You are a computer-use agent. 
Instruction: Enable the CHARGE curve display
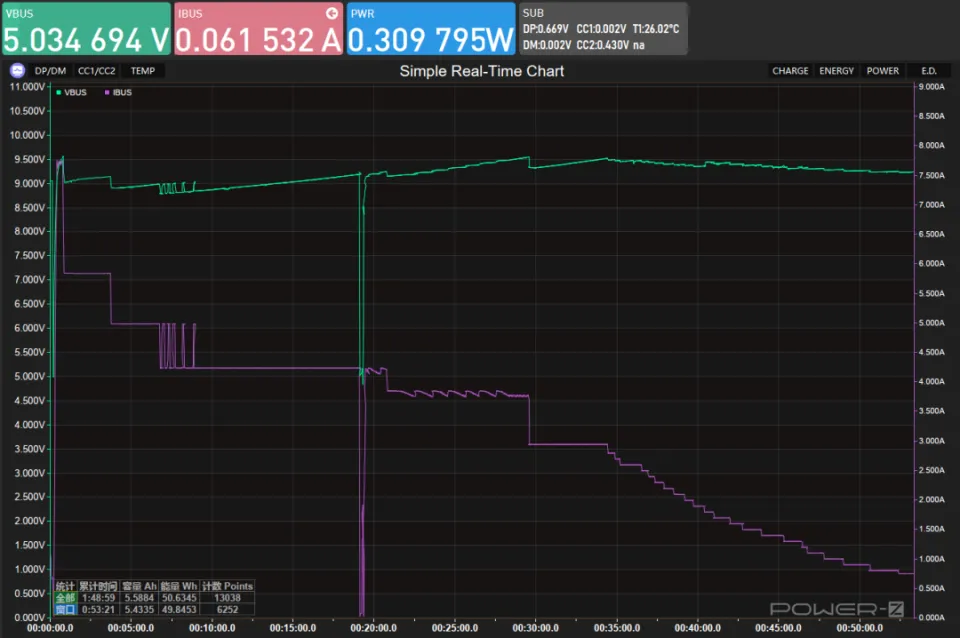tap(790, 71)
